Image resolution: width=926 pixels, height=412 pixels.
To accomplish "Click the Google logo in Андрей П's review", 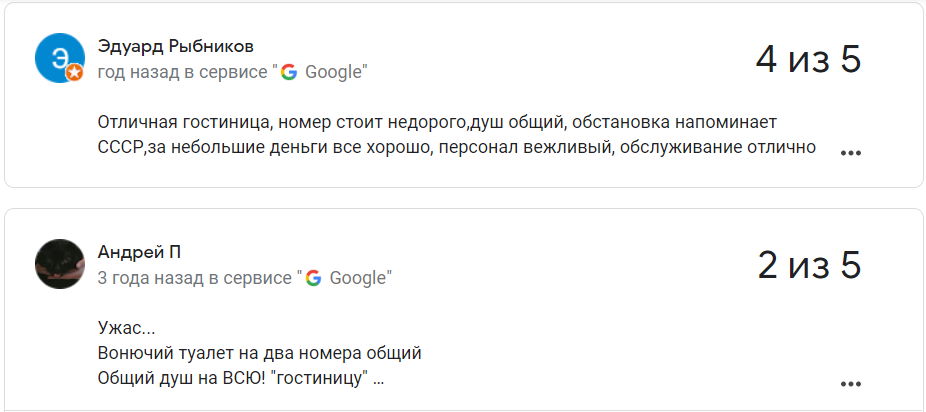I will coord(314,278).
